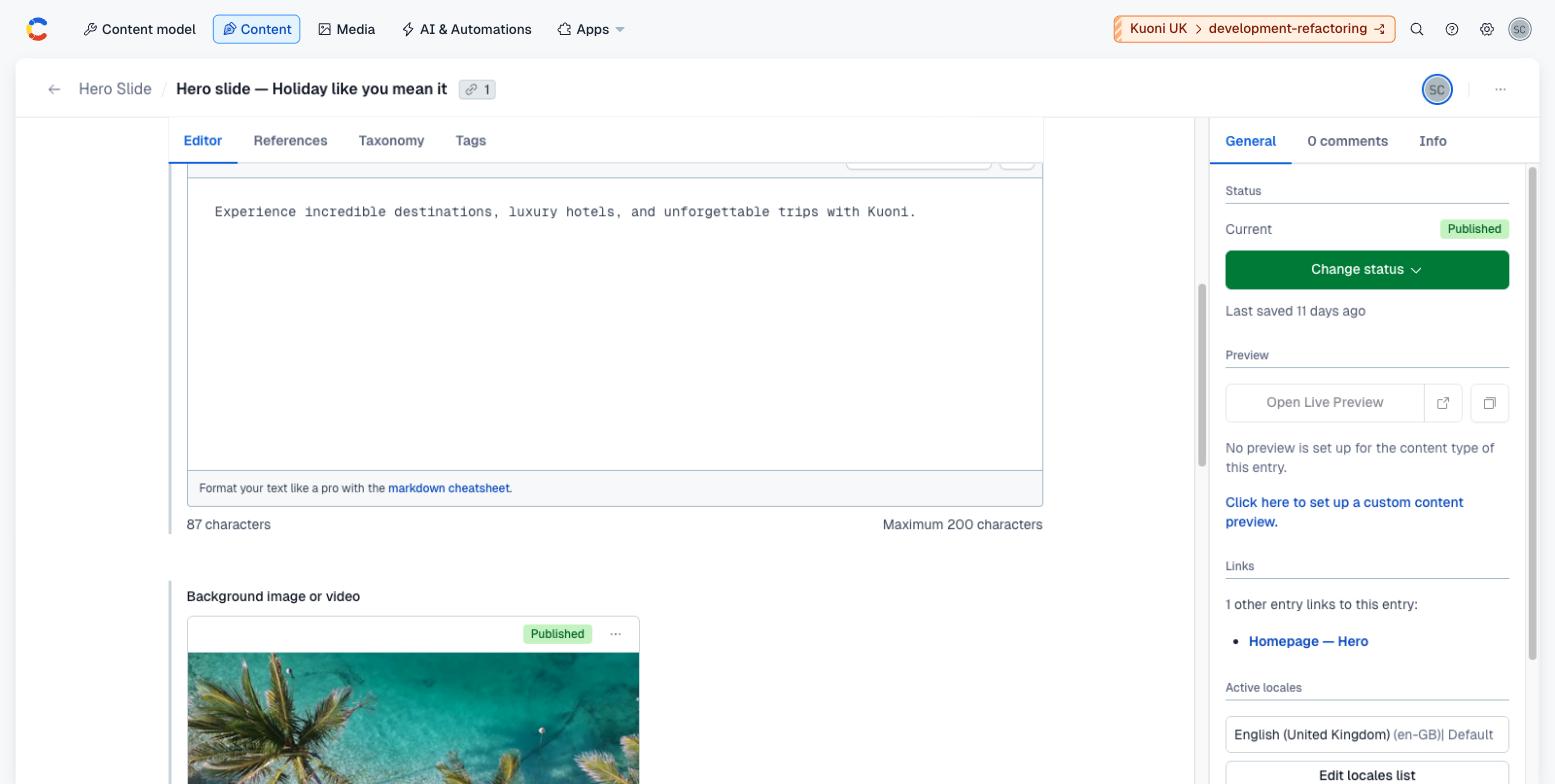Click the set up custom content preview link
The width and height of the screenshot is (1555, 784).
pos(1344,512)
